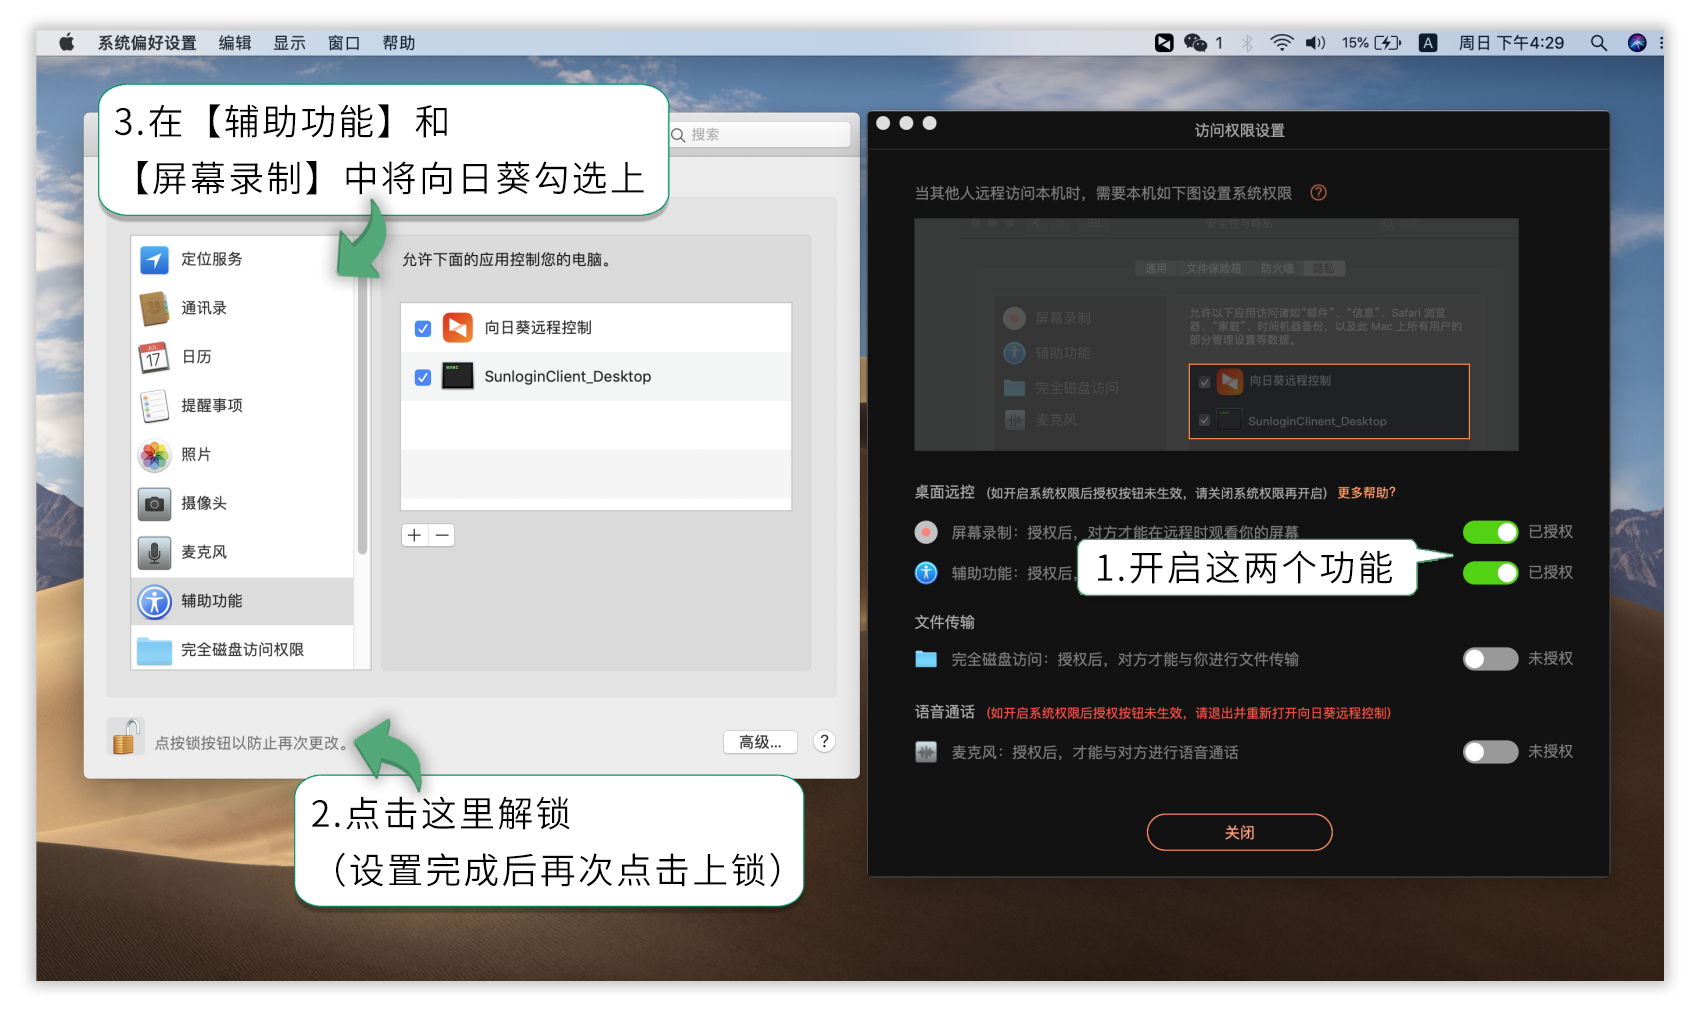Click the 已授权 label beside 屏幕录制

(x=1550, y=531)
